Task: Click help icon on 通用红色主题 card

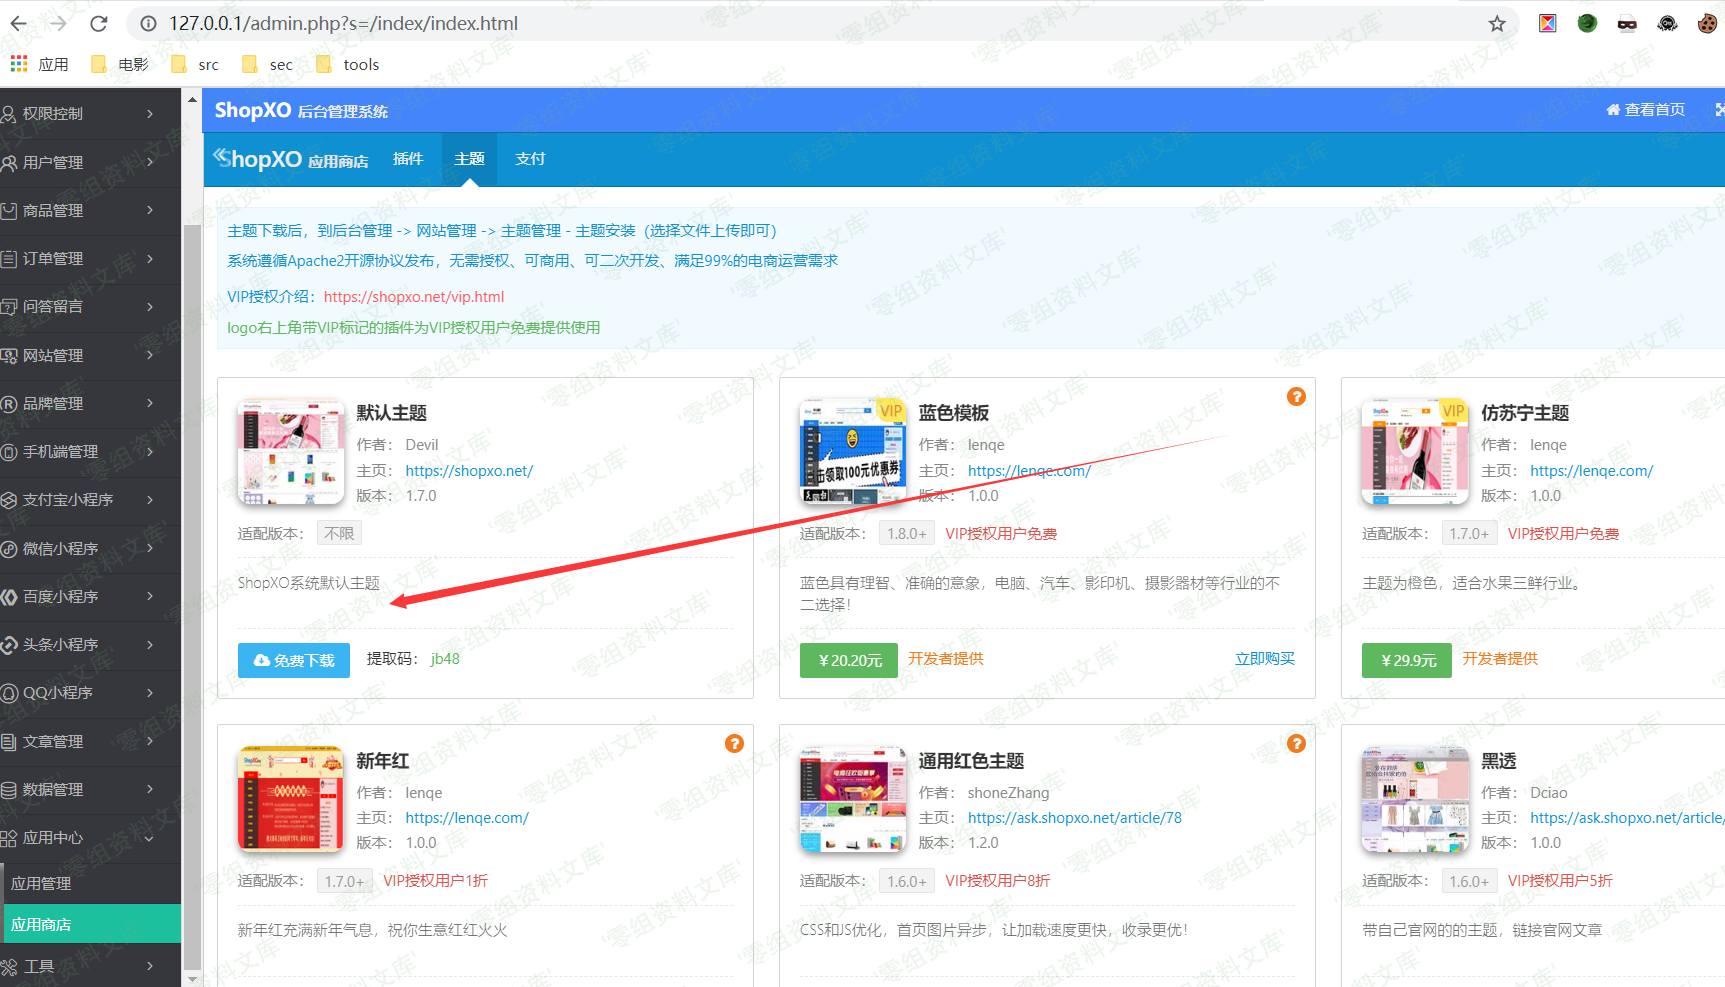Action: (x=1296, y=744)
